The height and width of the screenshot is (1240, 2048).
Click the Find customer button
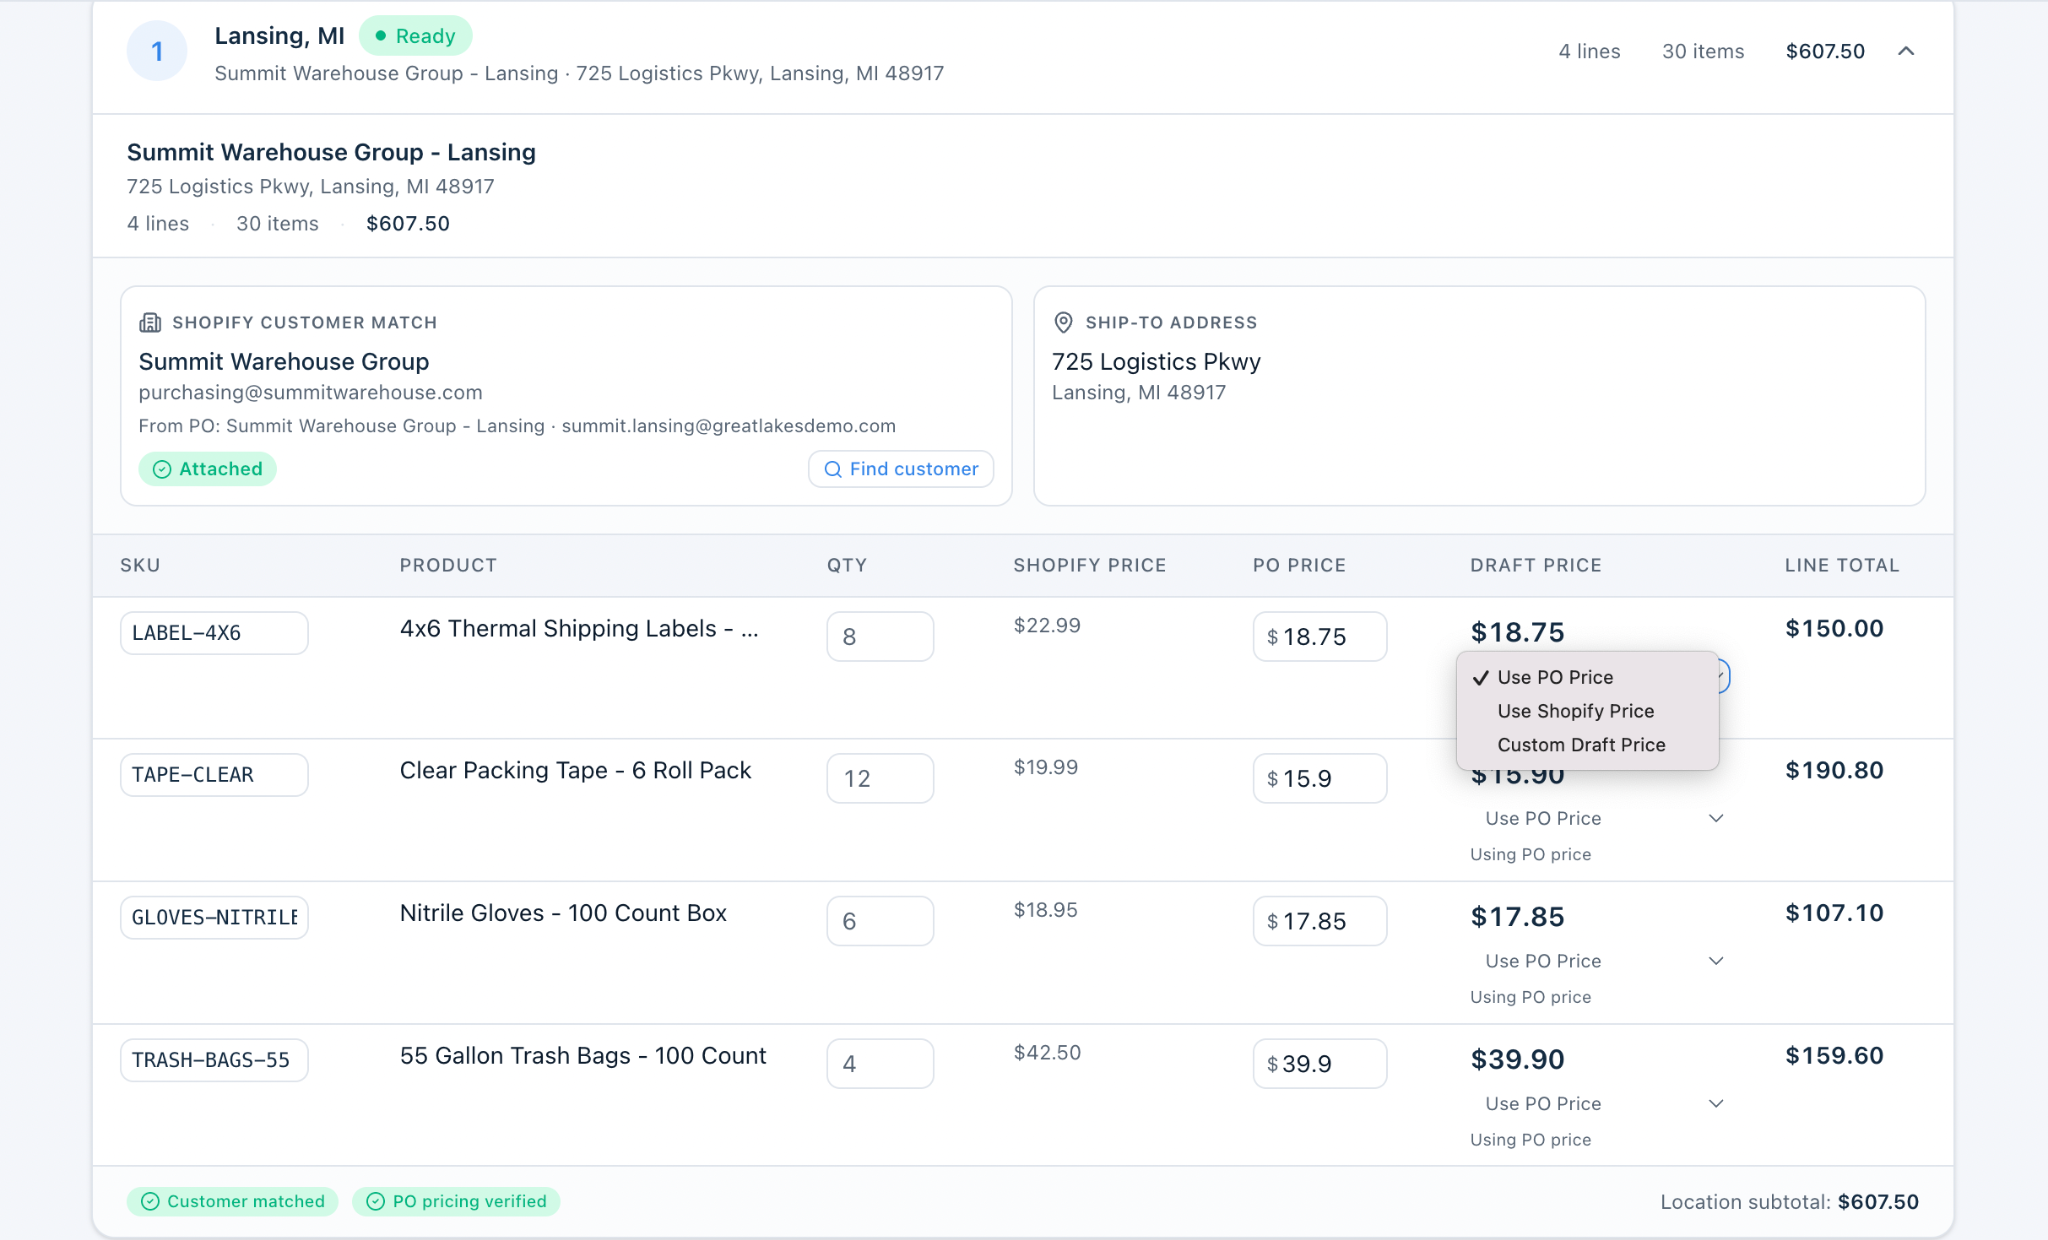(x=901, y=469)
